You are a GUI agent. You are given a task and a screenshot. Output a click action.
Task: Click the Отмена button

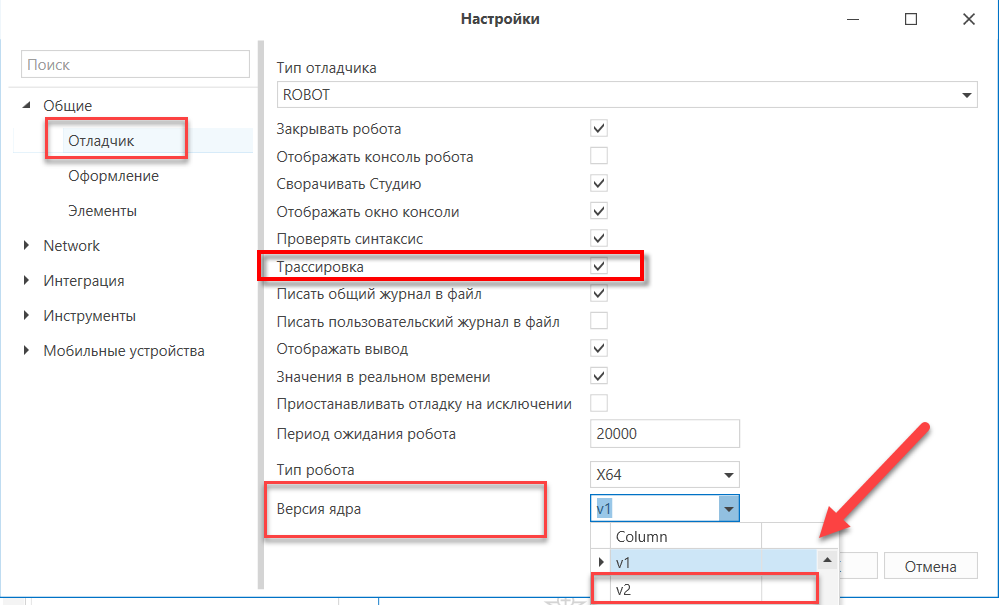[x=930, y=566]
